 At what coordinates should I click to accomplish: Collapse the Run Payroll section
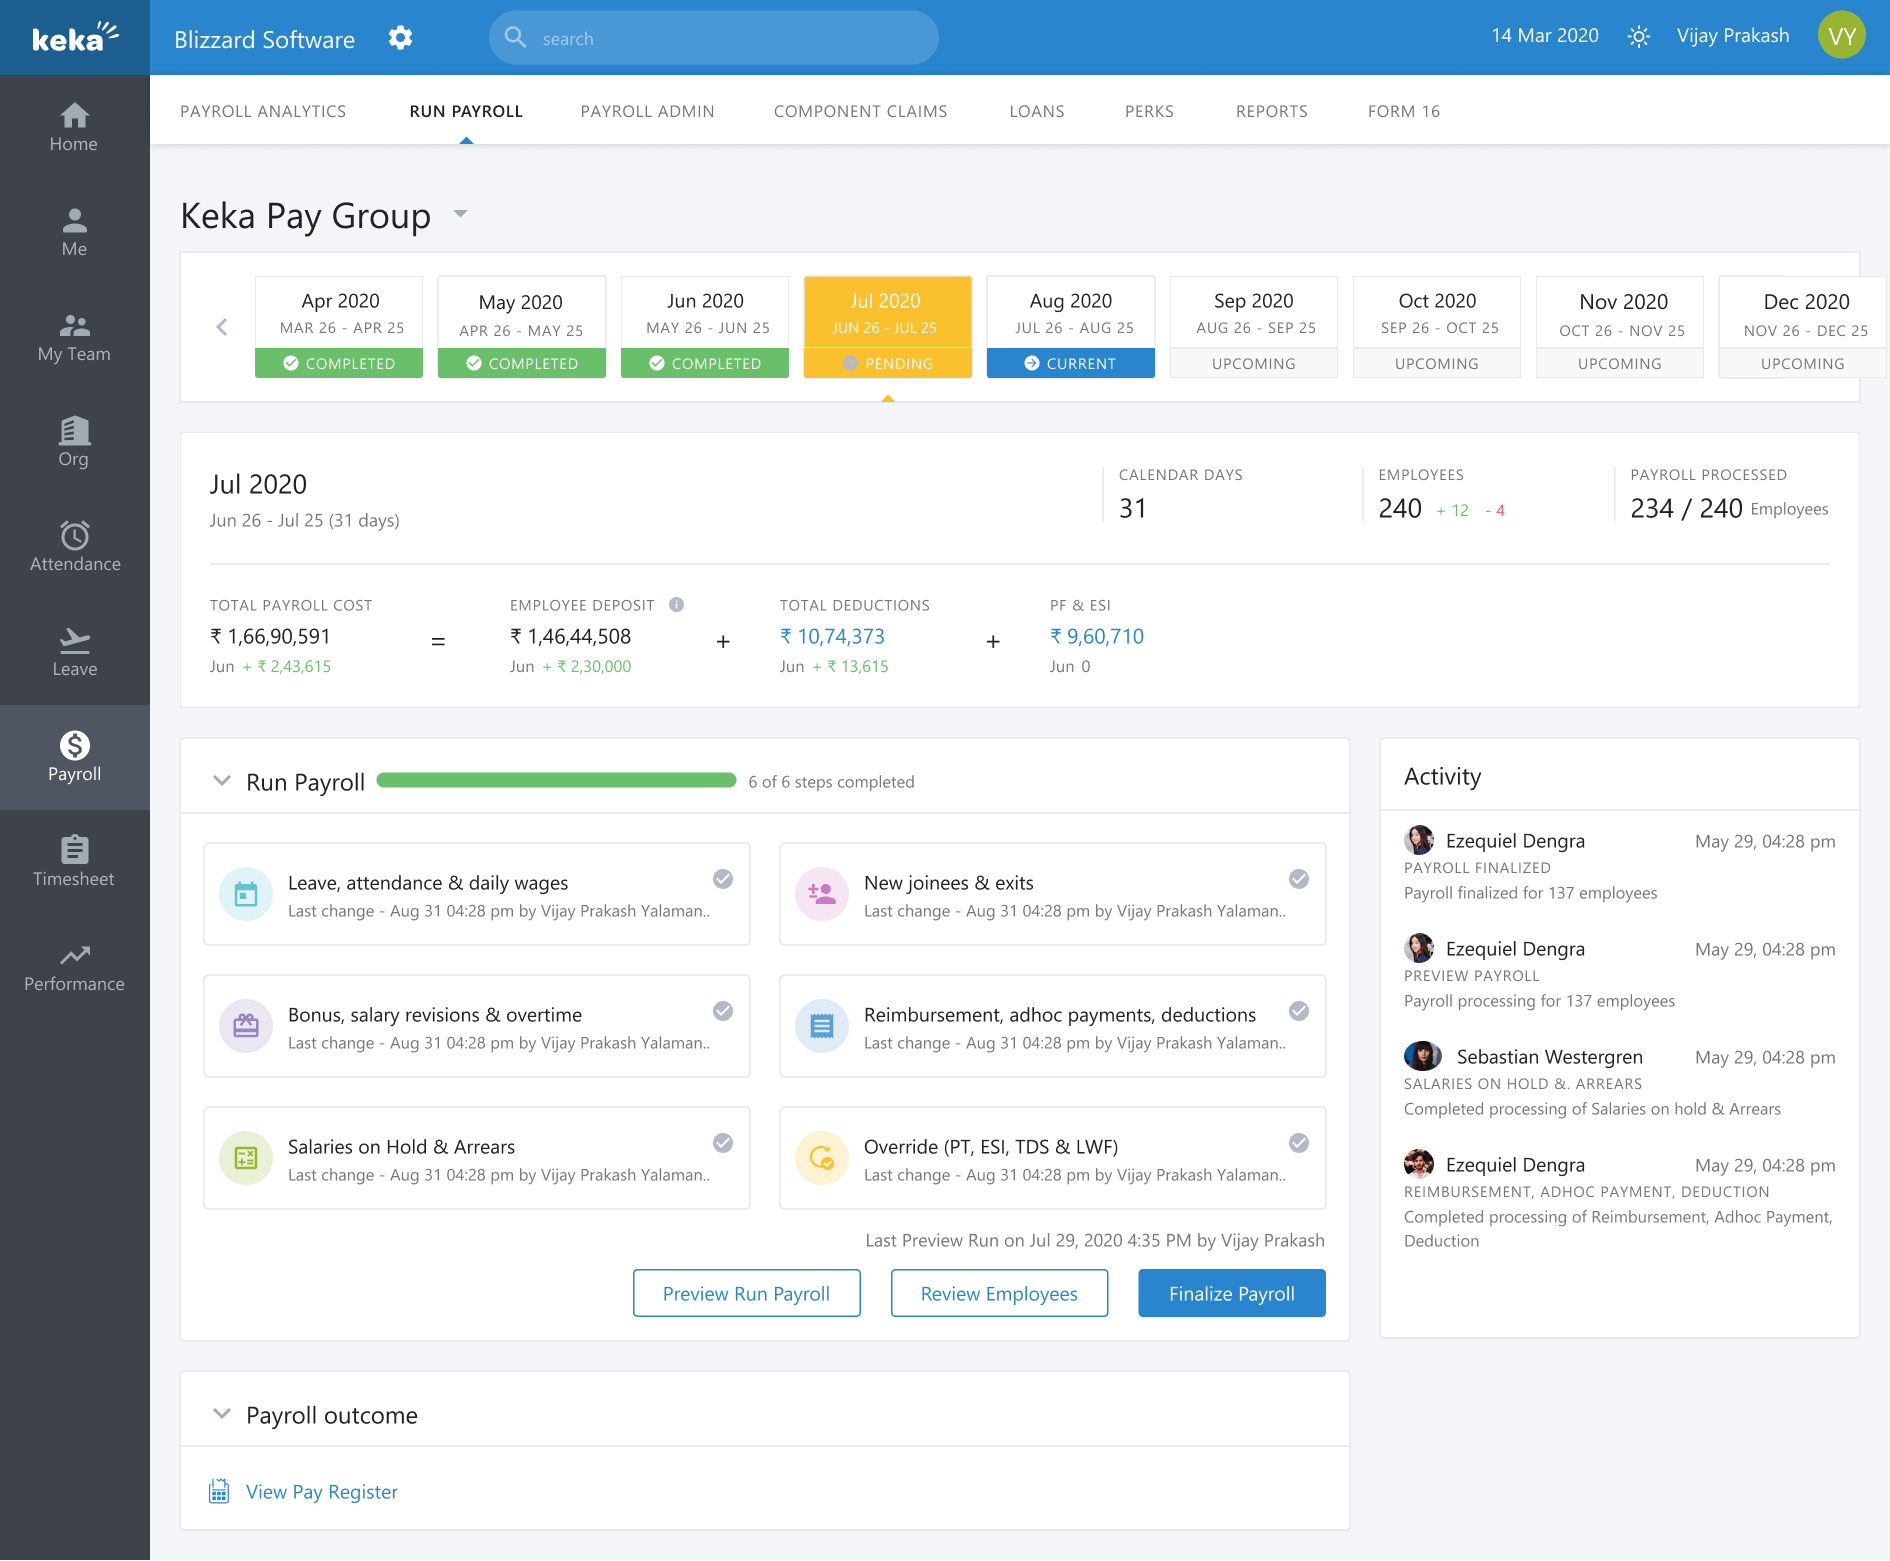(222, 780)
